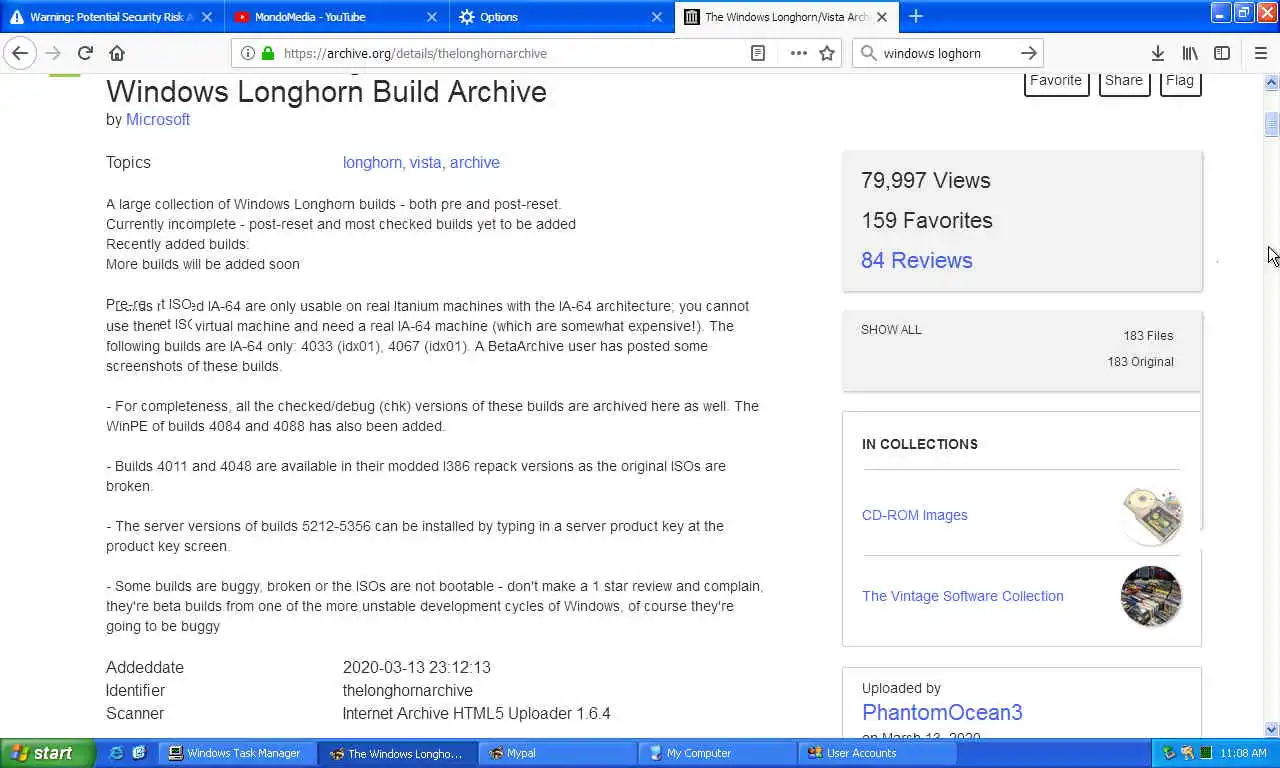Open the longhorn topic link
This screenshot has height=768, width=1280.
click(x=372, y=162)
